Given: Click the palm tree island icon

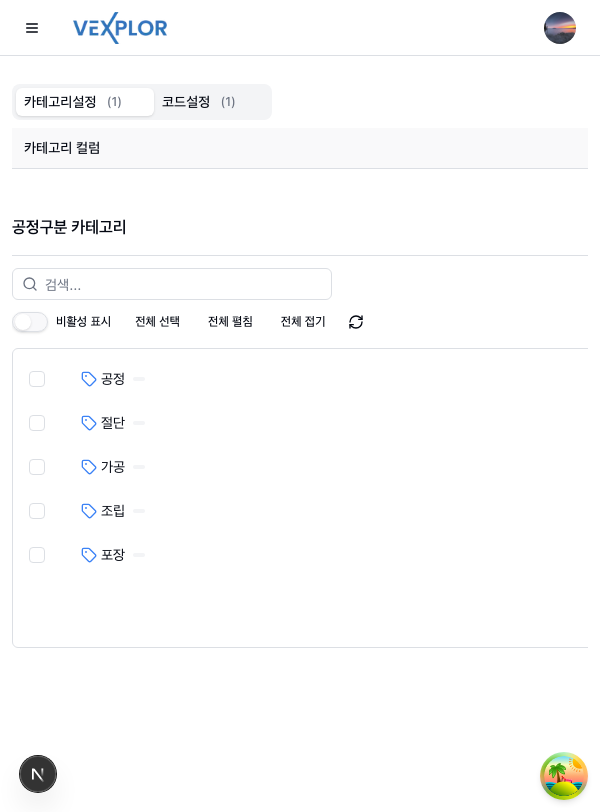Looking at the screenshot, I should click(x=564, y=776).
